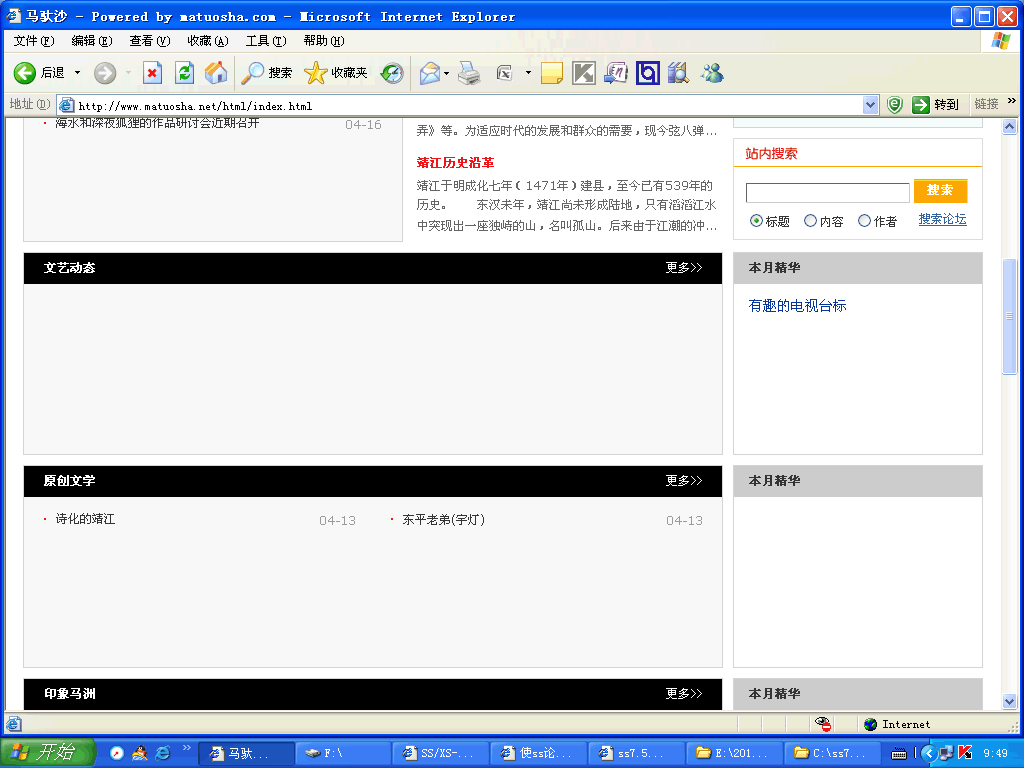Open the Favorites (收藏夹) star button

pyautogui.click(x=336, y=73)
